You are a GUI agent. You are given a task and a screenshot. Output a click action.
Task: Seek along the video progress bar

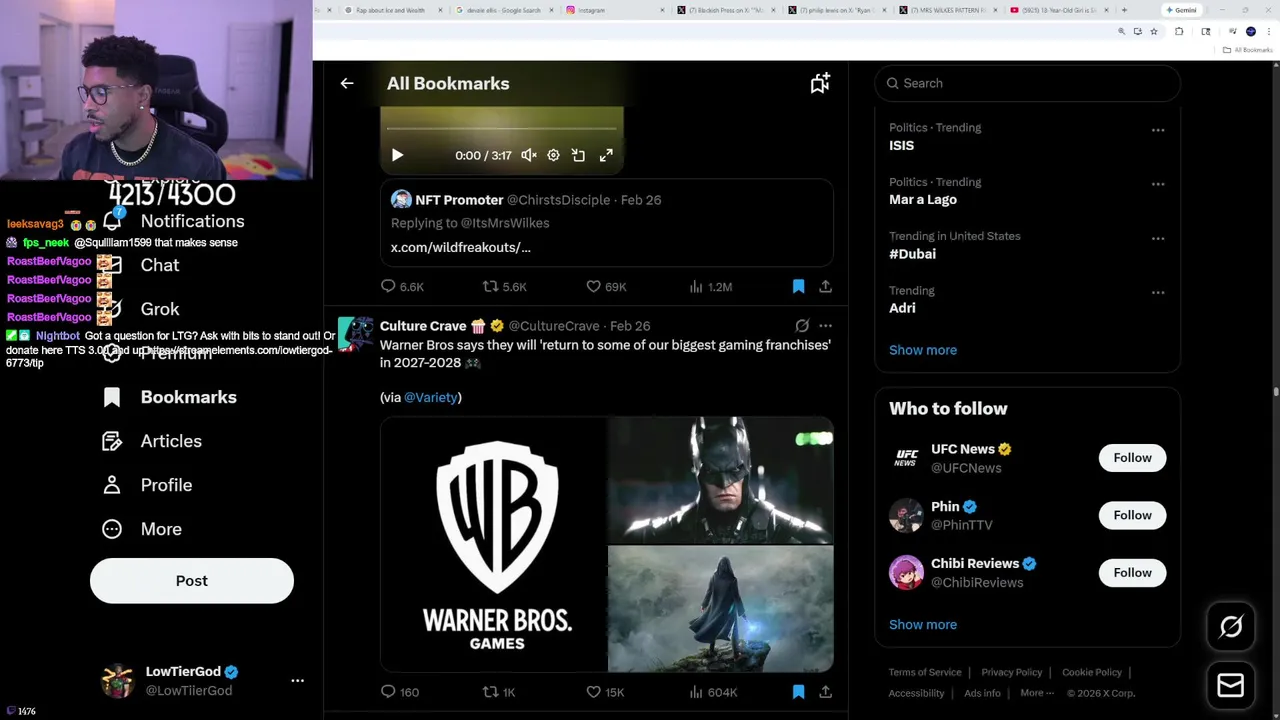[502, 129]
